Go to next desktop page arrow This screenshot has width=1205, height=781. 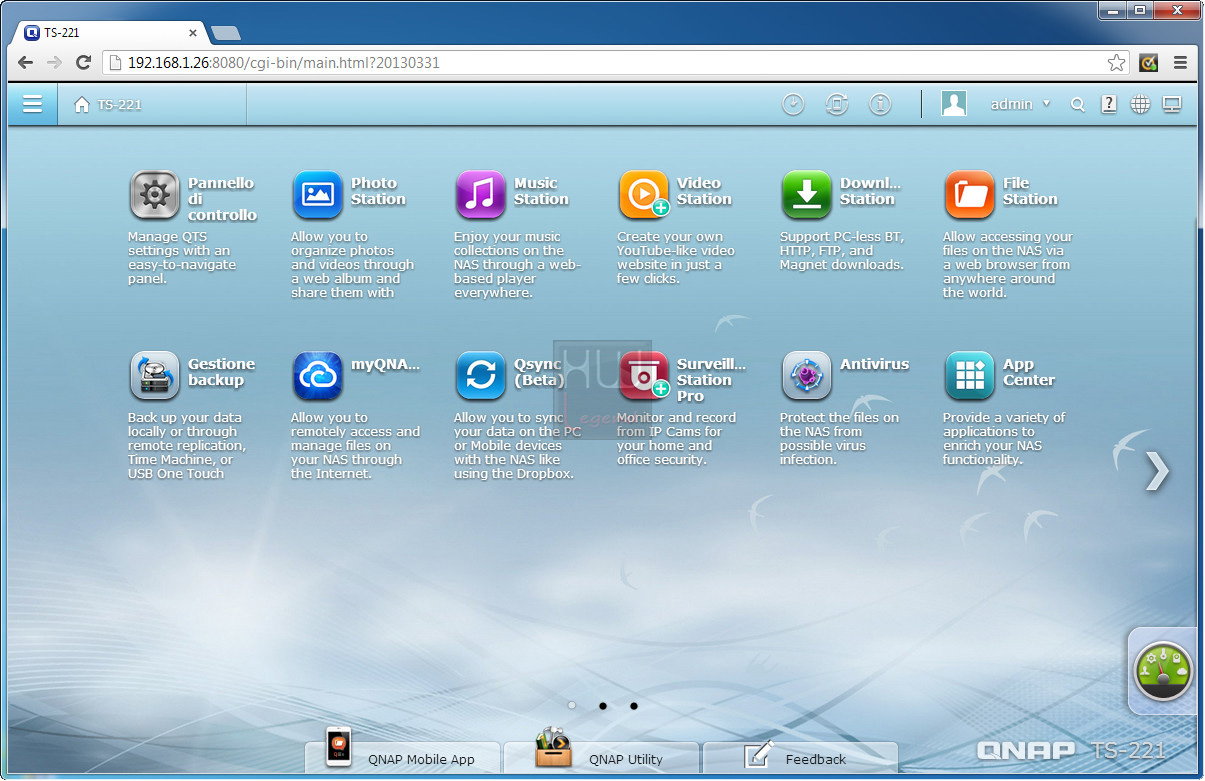click(1157, 471)
